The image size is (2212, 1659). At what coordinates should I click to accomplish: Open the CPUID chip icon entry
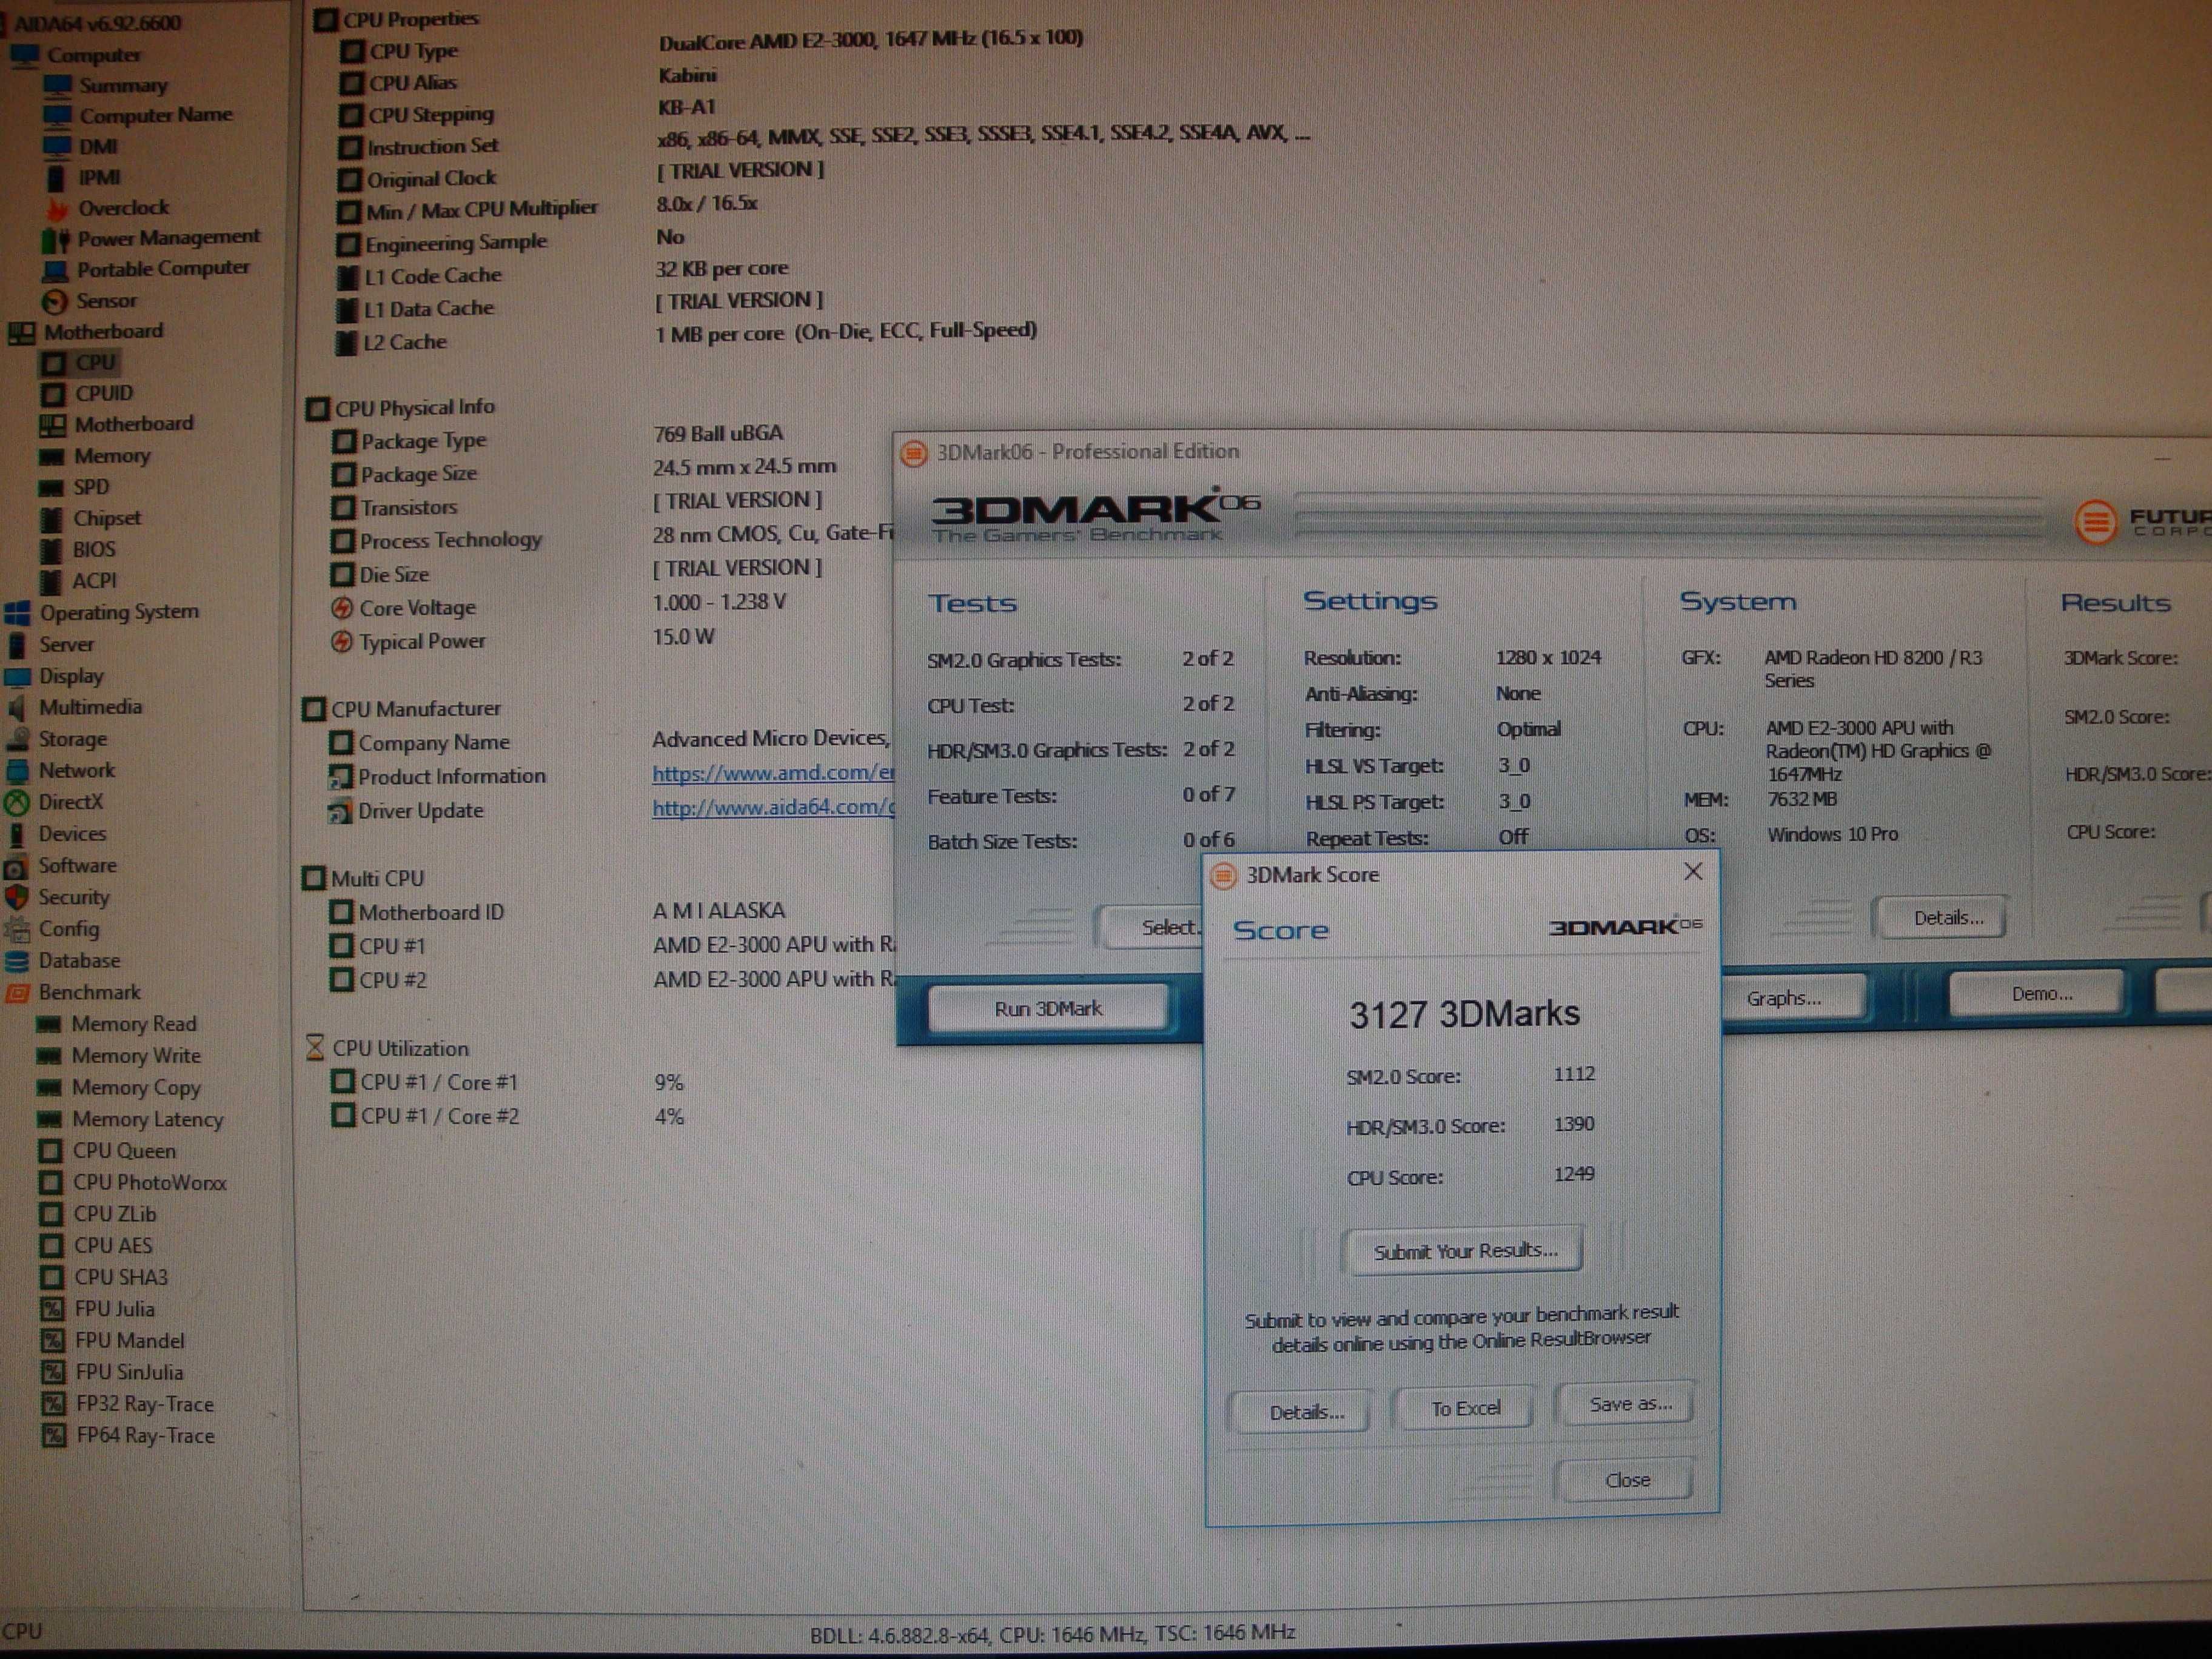tap(53, 394)
